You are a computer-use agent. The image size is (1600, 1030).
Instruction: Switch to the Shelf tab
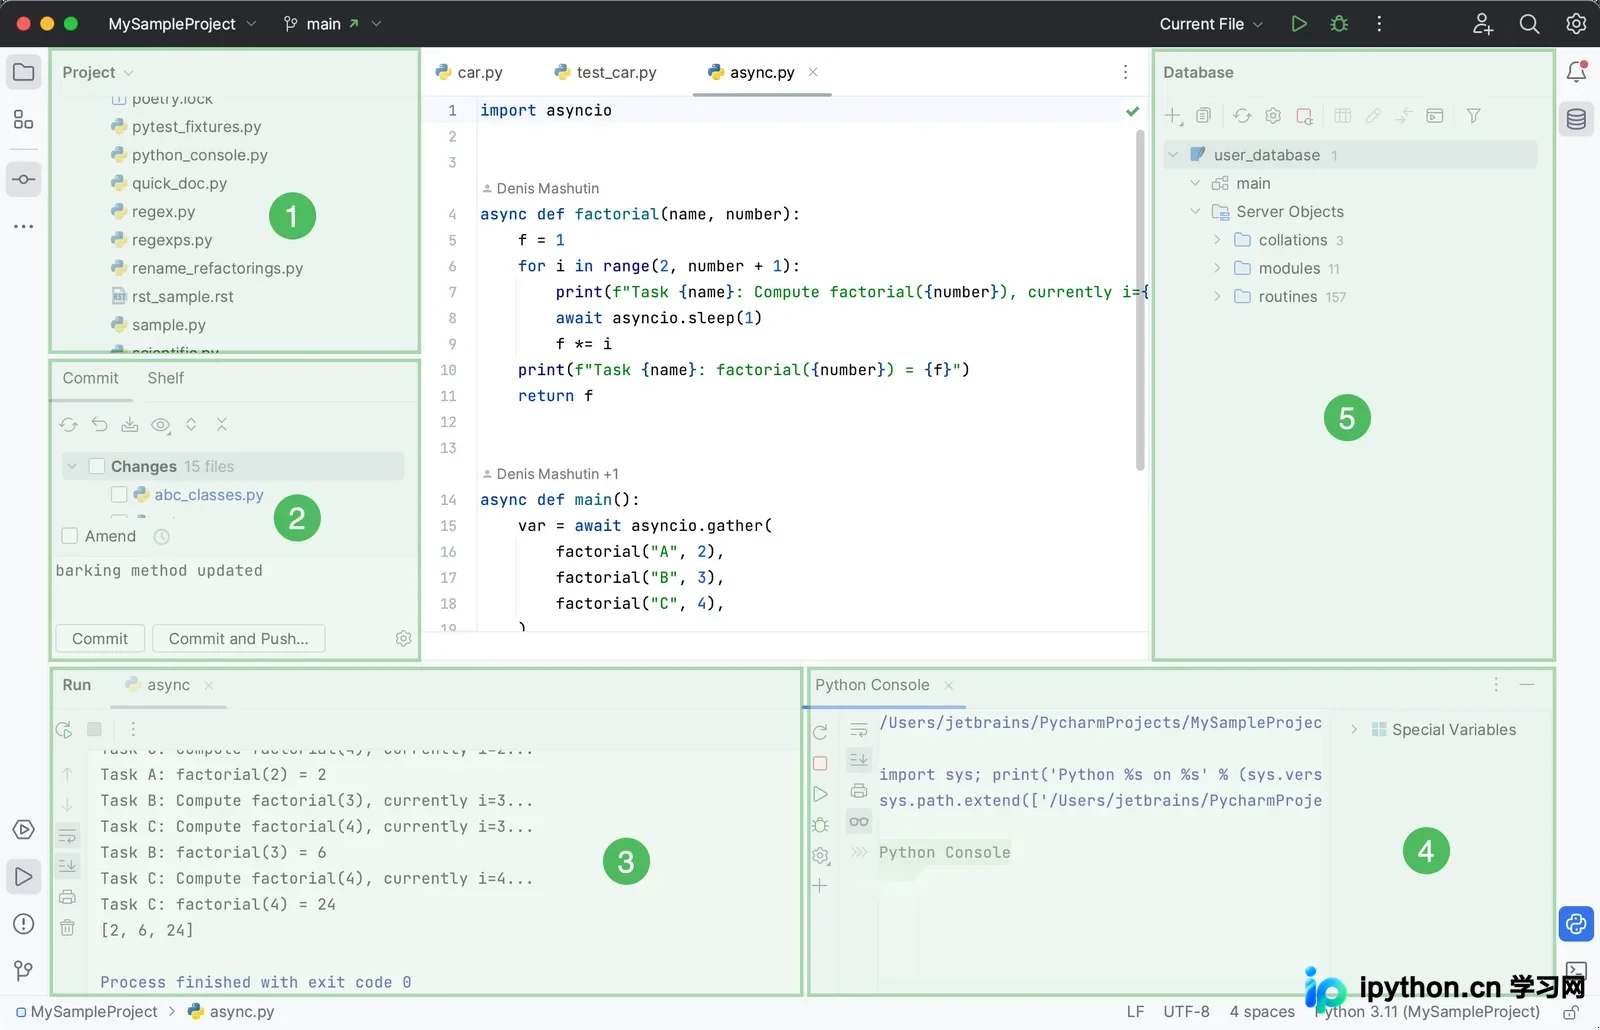(166, 378)
